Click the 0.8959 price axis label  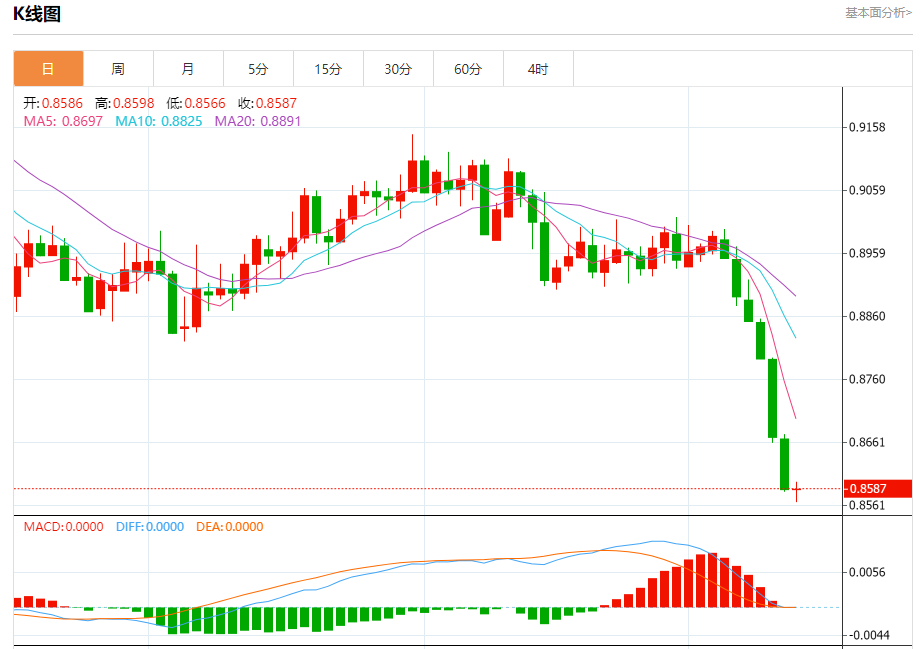tap(867, 253)
